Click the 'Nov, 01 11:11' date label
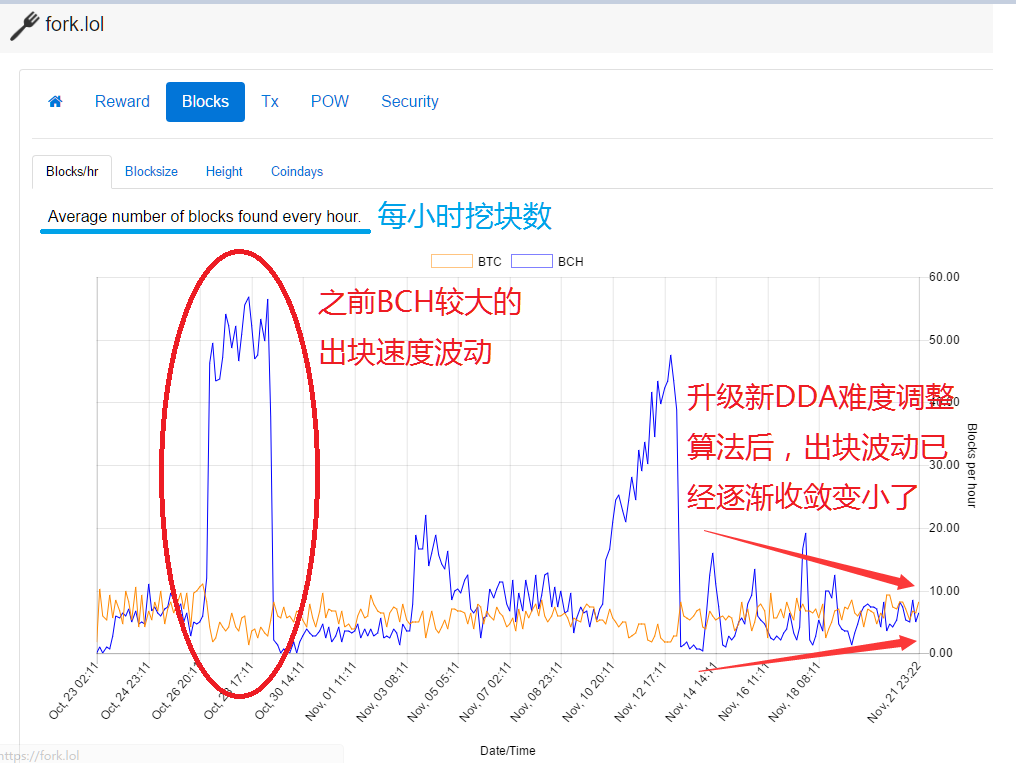Screen dimensions: 1018x763 (330, 691)
